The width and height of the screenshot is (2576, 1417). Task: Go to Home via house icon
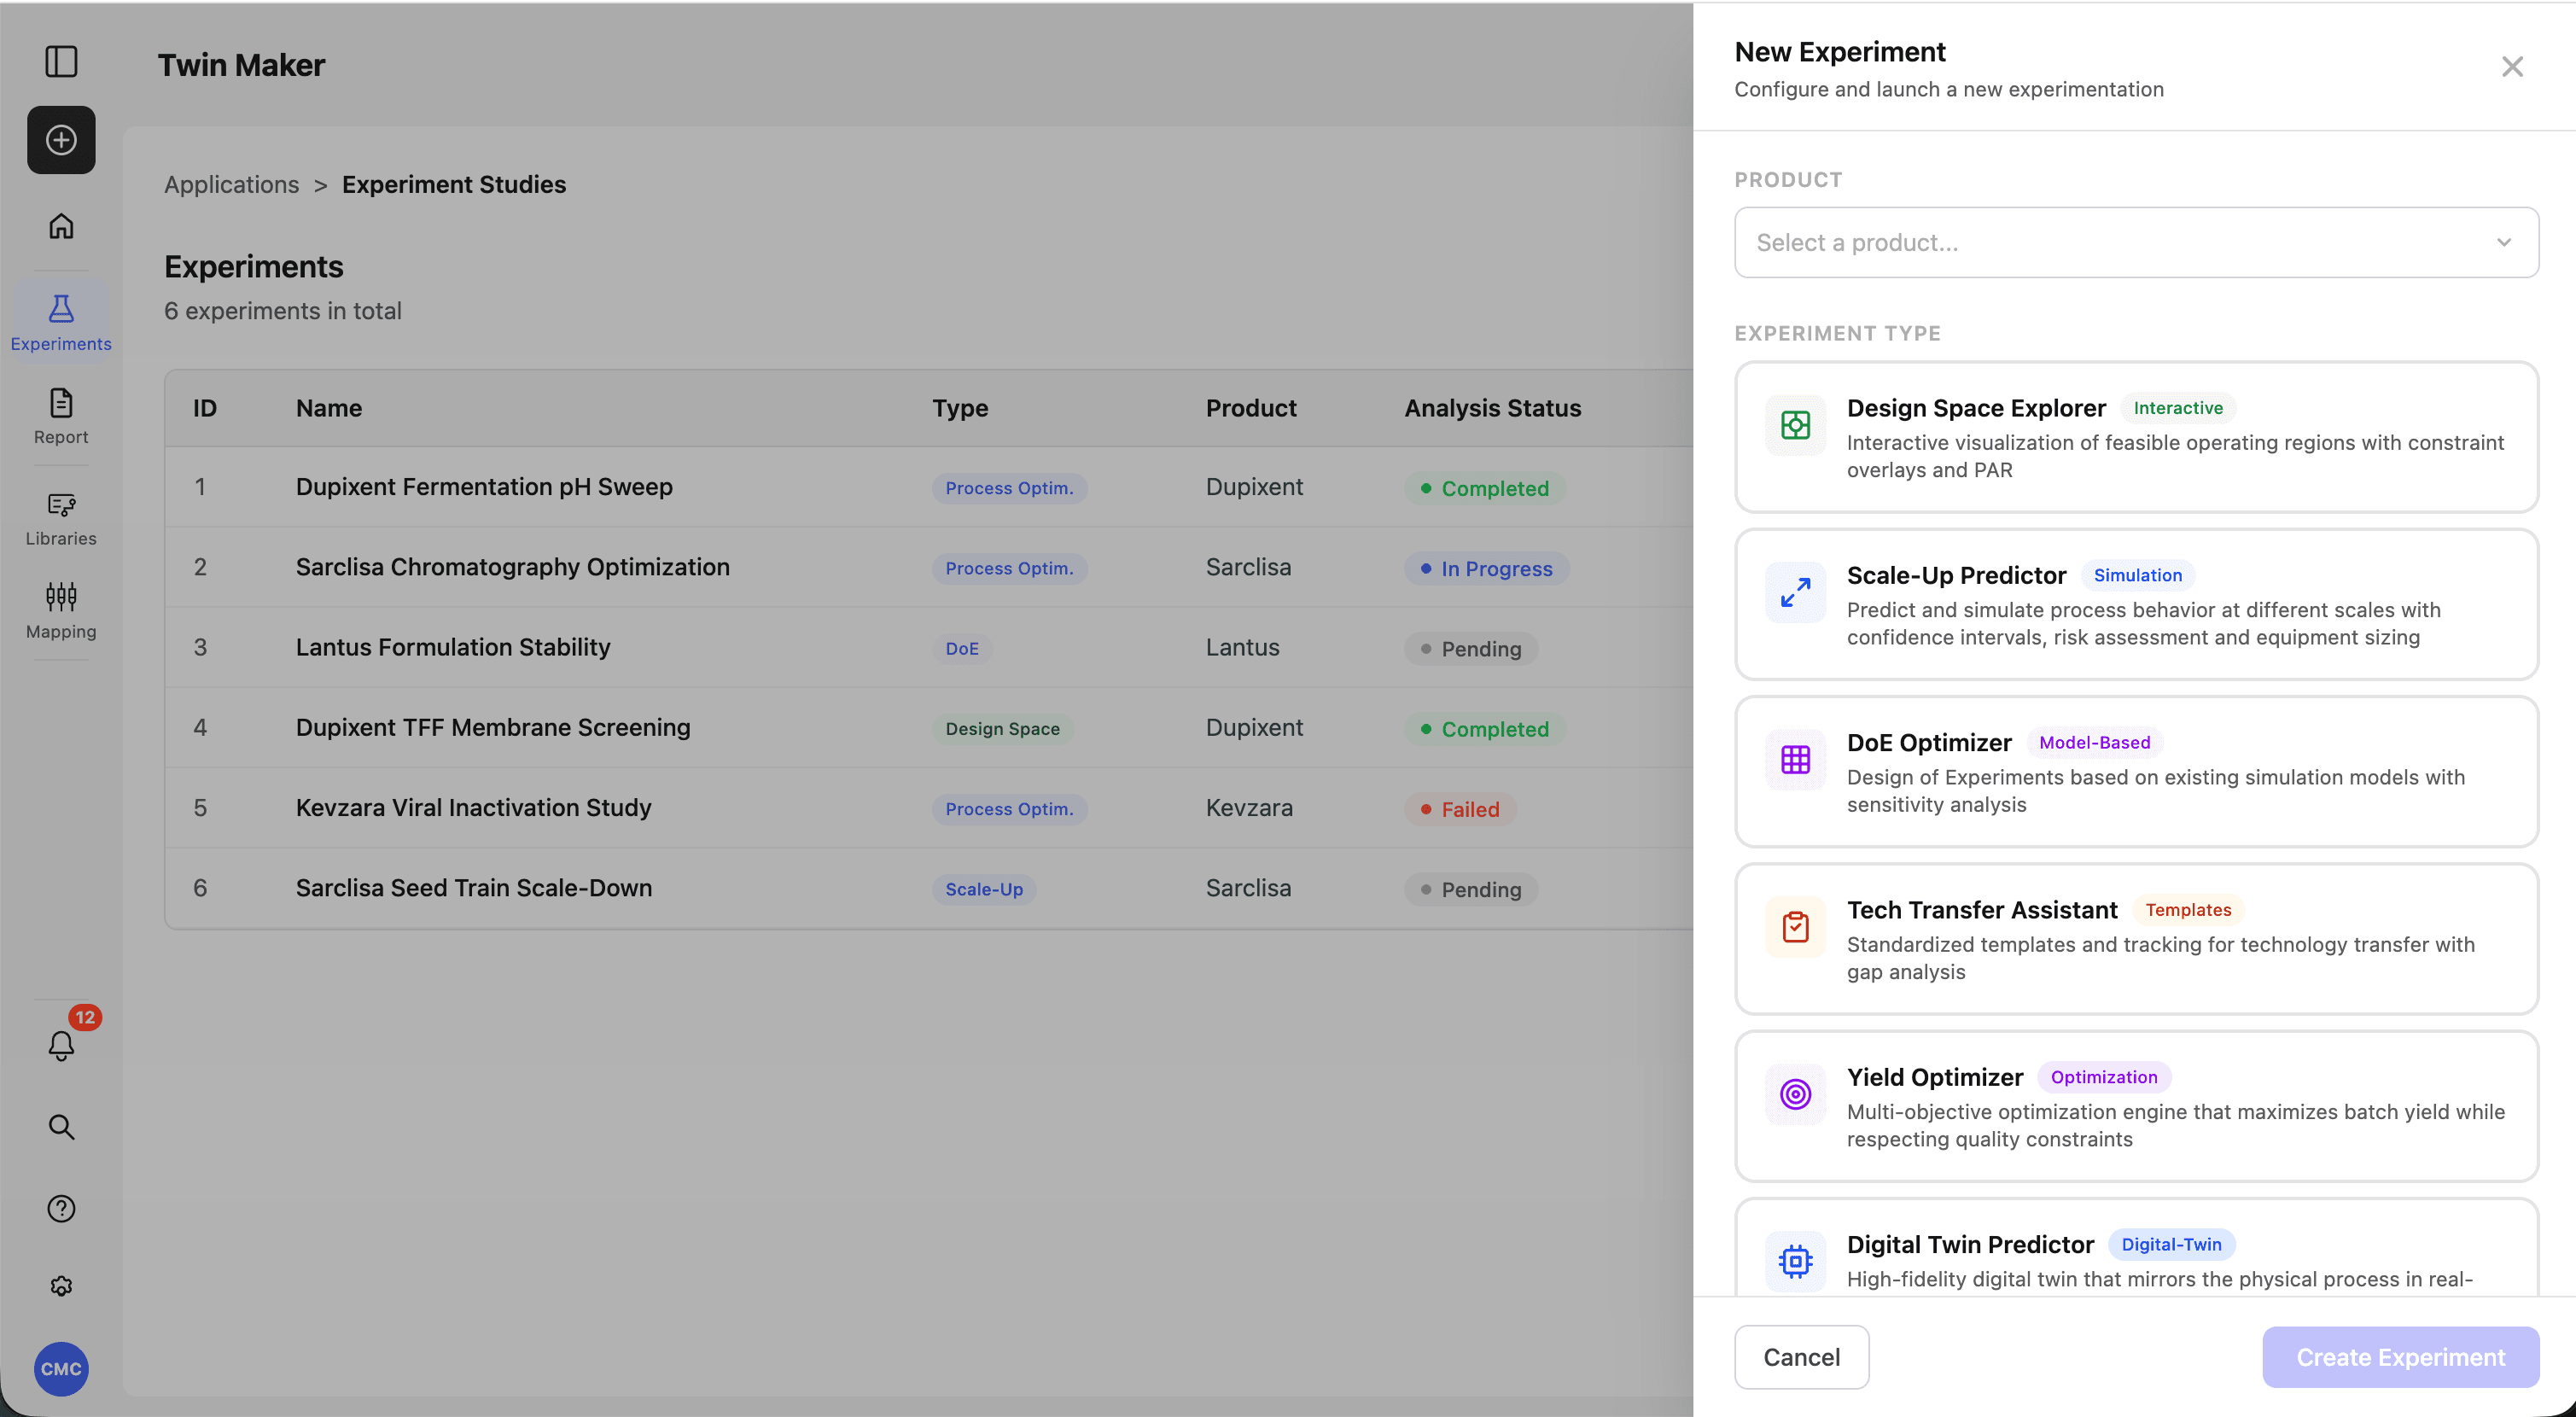(x=61, y=226)
